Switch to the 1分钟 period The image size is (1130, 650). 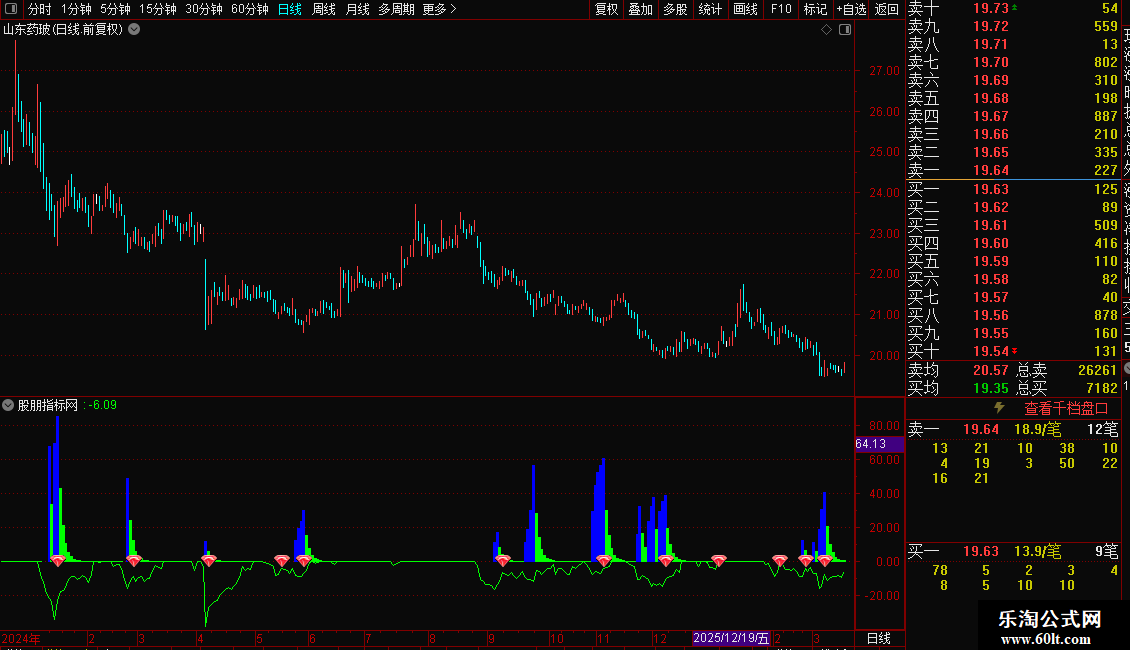[x=76, y=9]
